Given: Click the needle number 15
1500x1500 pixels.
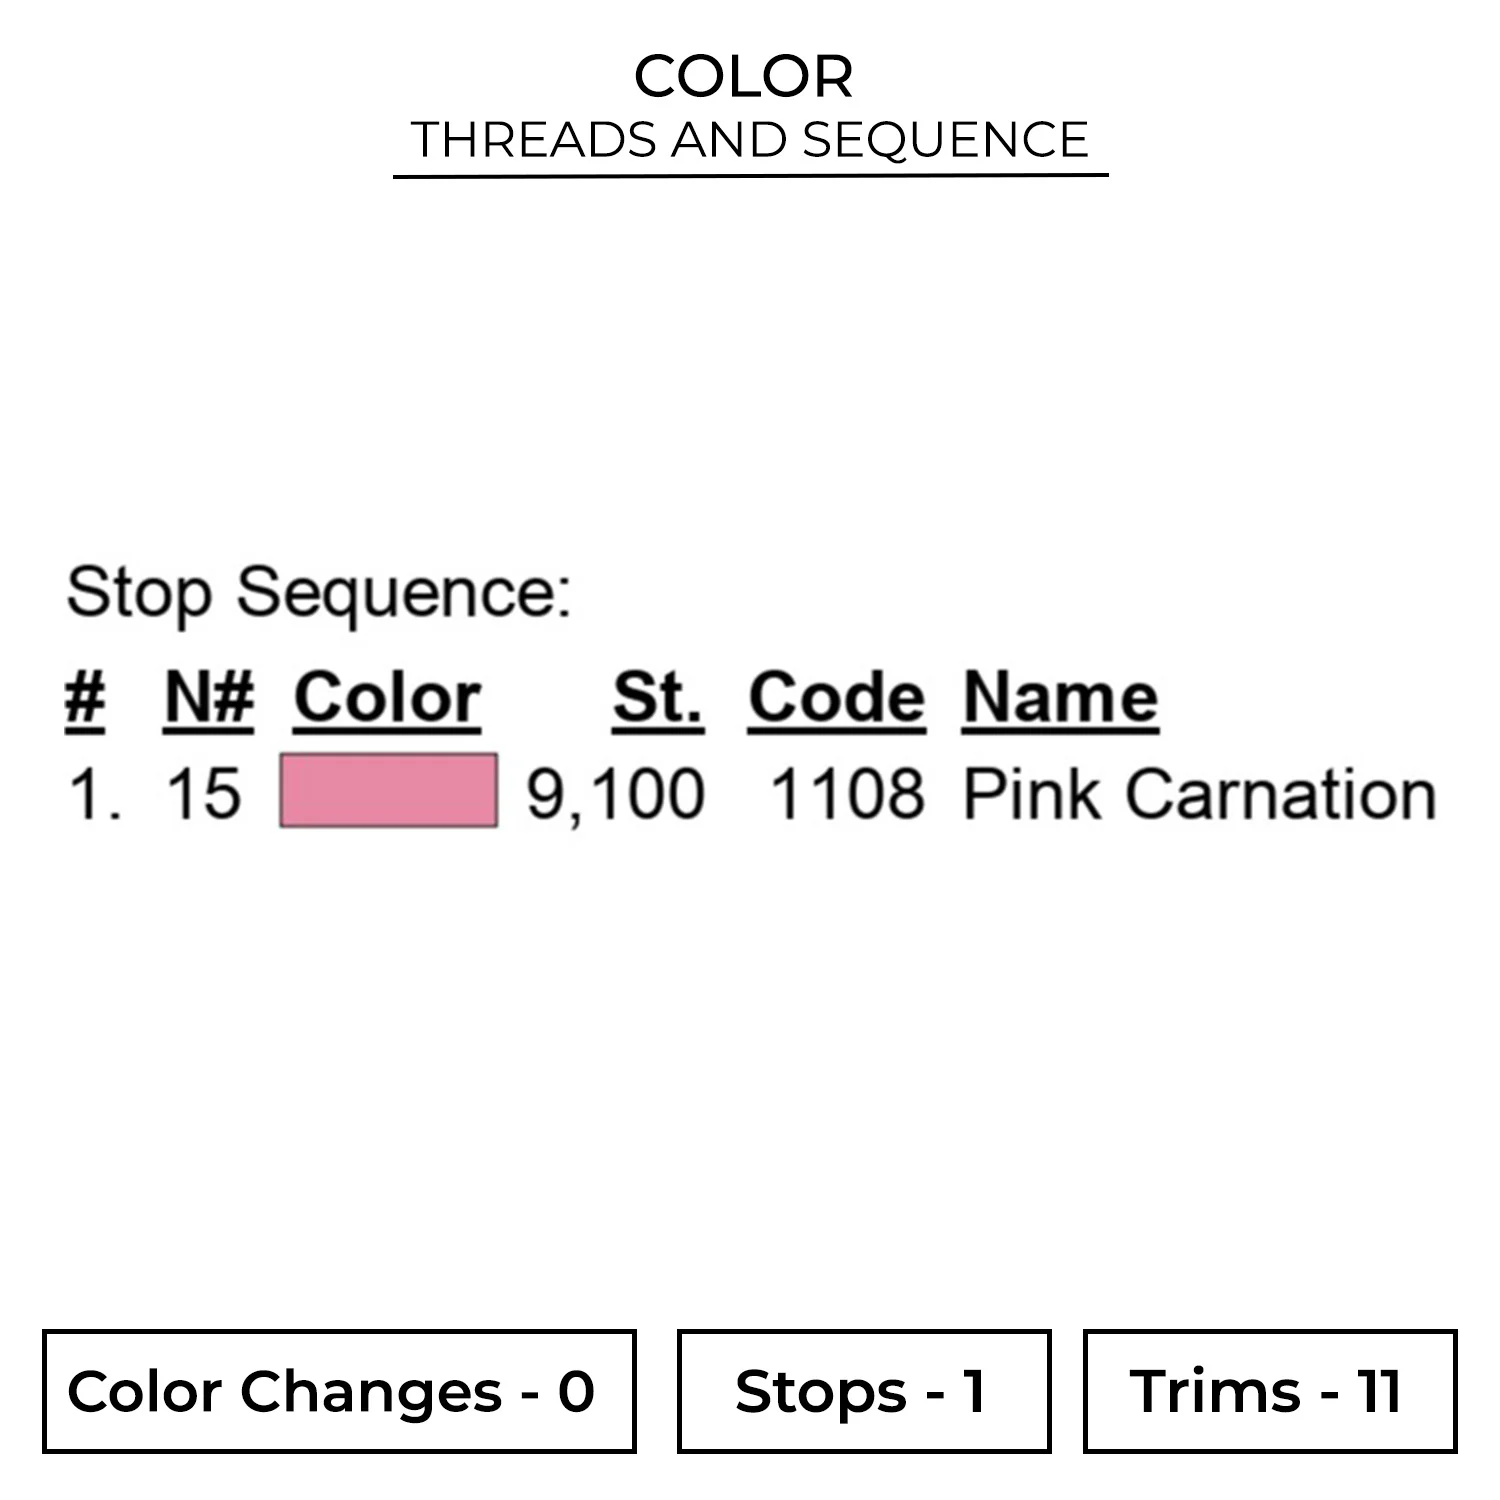Looking at the screenshot, I should click(204, 795).
